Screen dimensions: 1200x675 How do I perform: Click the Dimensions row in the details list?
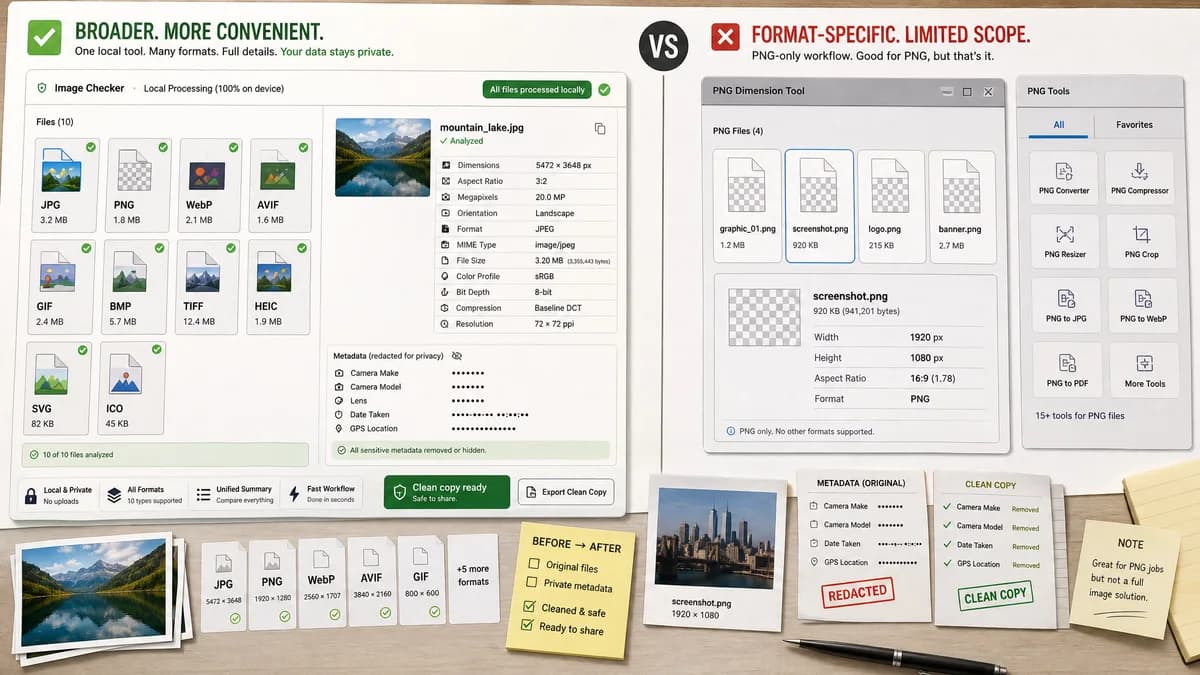(x=525, y=165)
